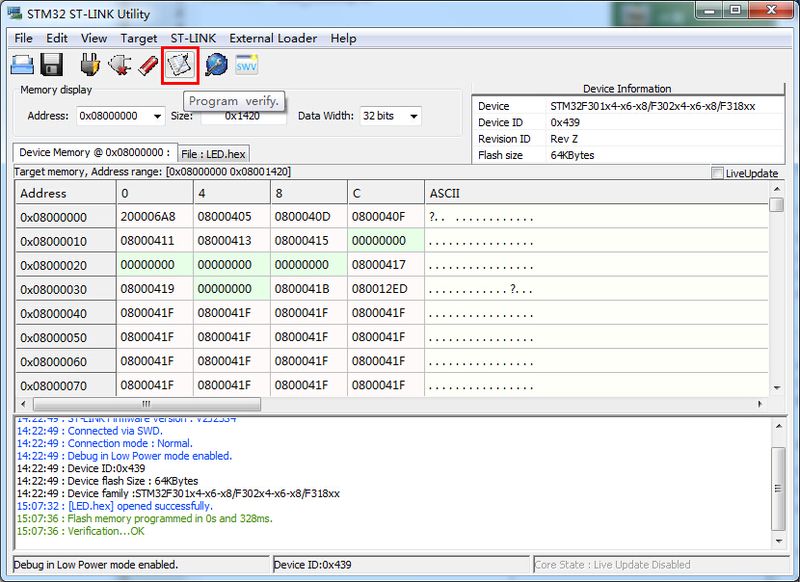Save memory with the floppy disk icon
This screenshot has width=800, height=582.
52,65
